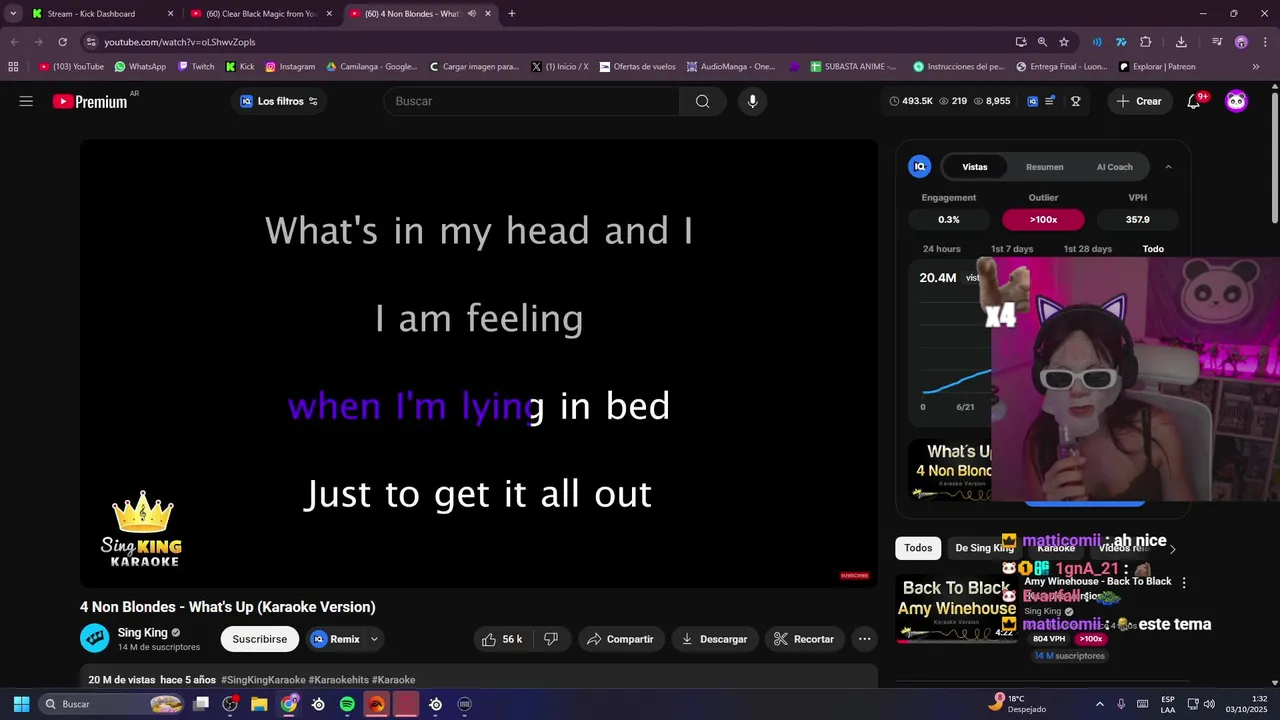The image size is (1280, 720).
Task: Open the notifications bell
Action: coord(1193,101)
